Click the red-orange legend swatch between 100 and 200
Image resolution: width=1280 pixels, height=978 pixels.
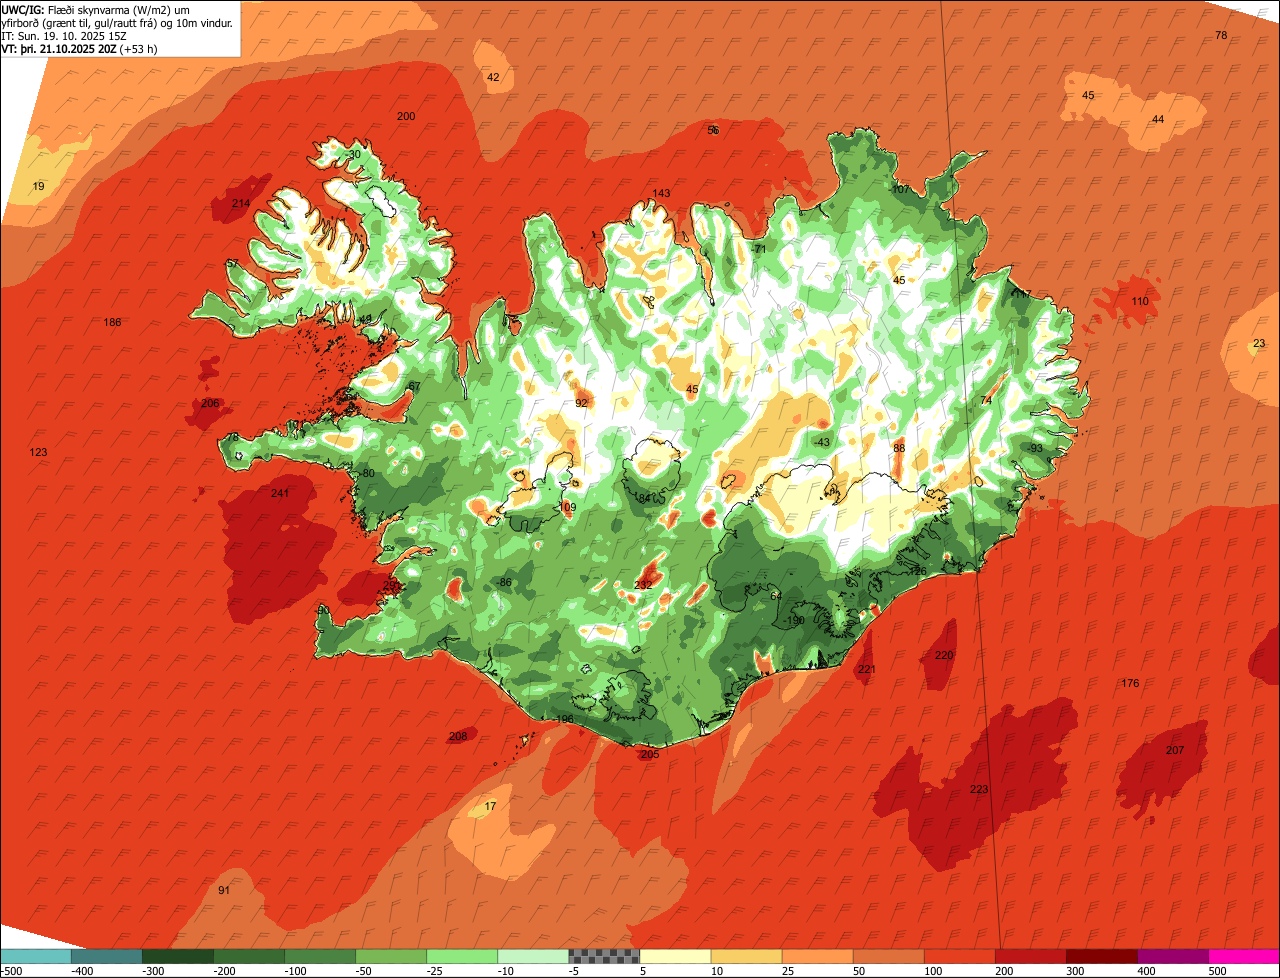click(959, 956)
